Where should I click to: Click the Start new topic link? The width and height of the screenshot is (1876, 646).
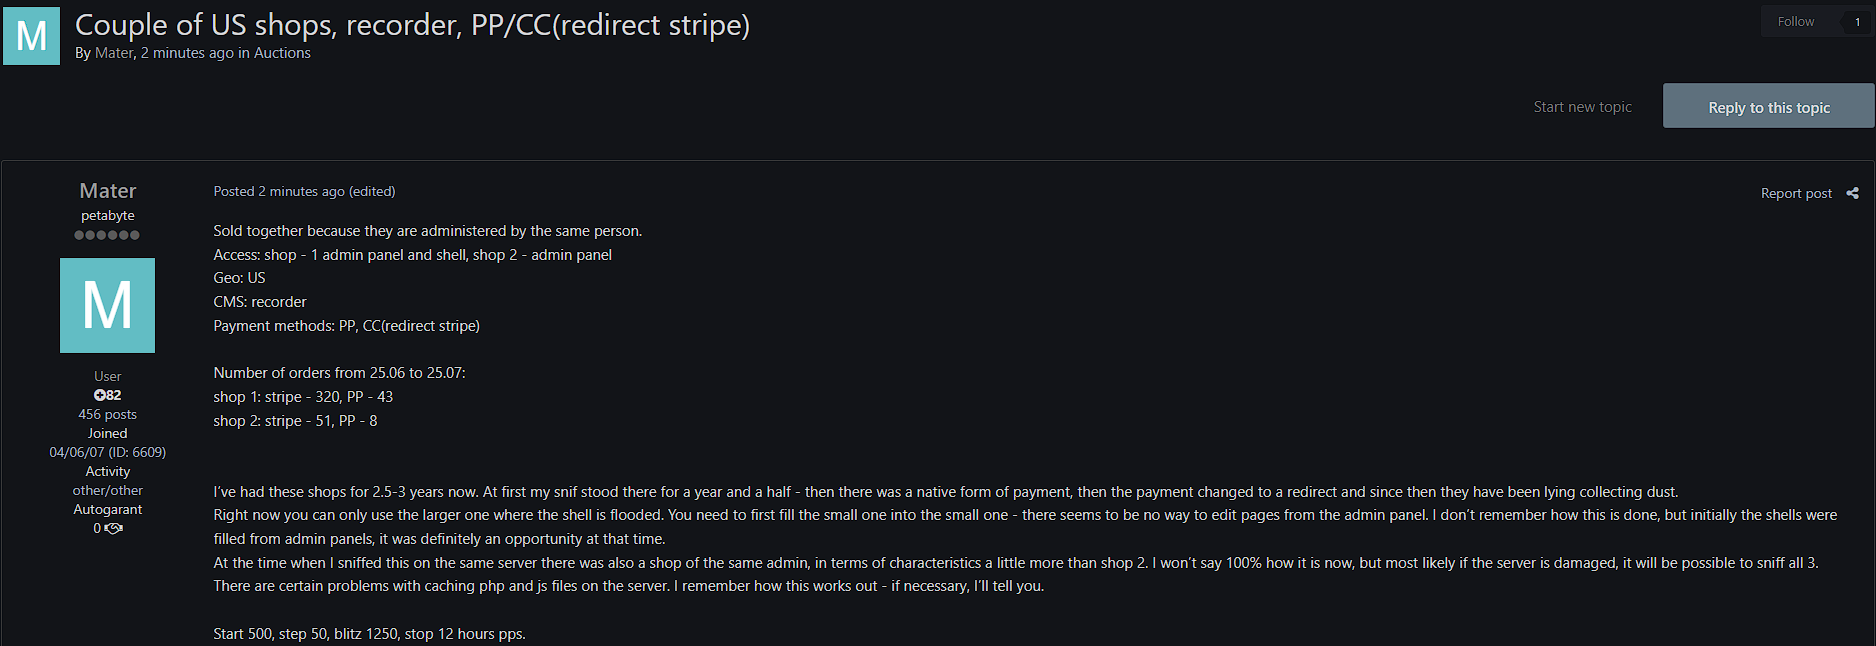coord(1582,107)
